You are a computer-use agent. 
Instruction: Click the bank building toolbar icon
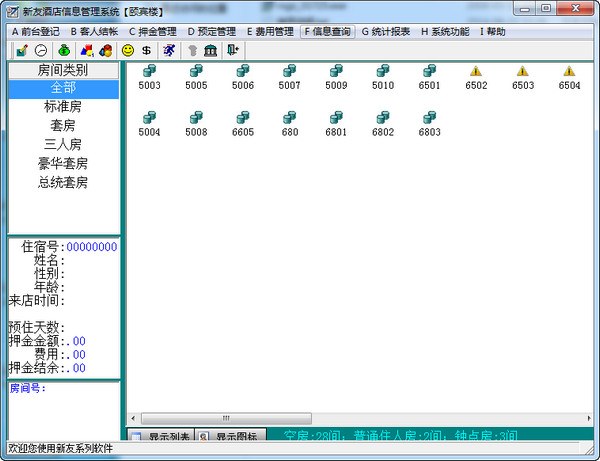coord(210,50)
